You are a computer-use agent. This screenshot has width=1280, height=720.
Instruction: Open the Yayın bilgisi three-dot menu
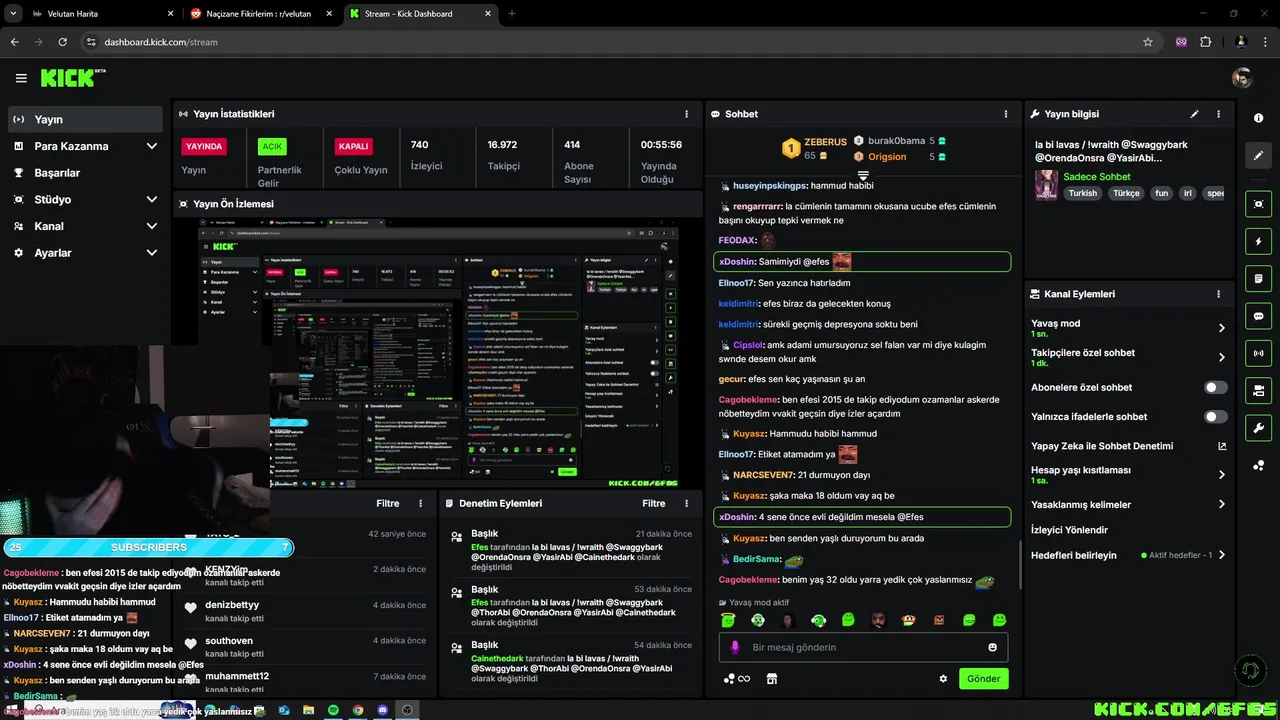pyautogui.click(x=1218, y=114)
